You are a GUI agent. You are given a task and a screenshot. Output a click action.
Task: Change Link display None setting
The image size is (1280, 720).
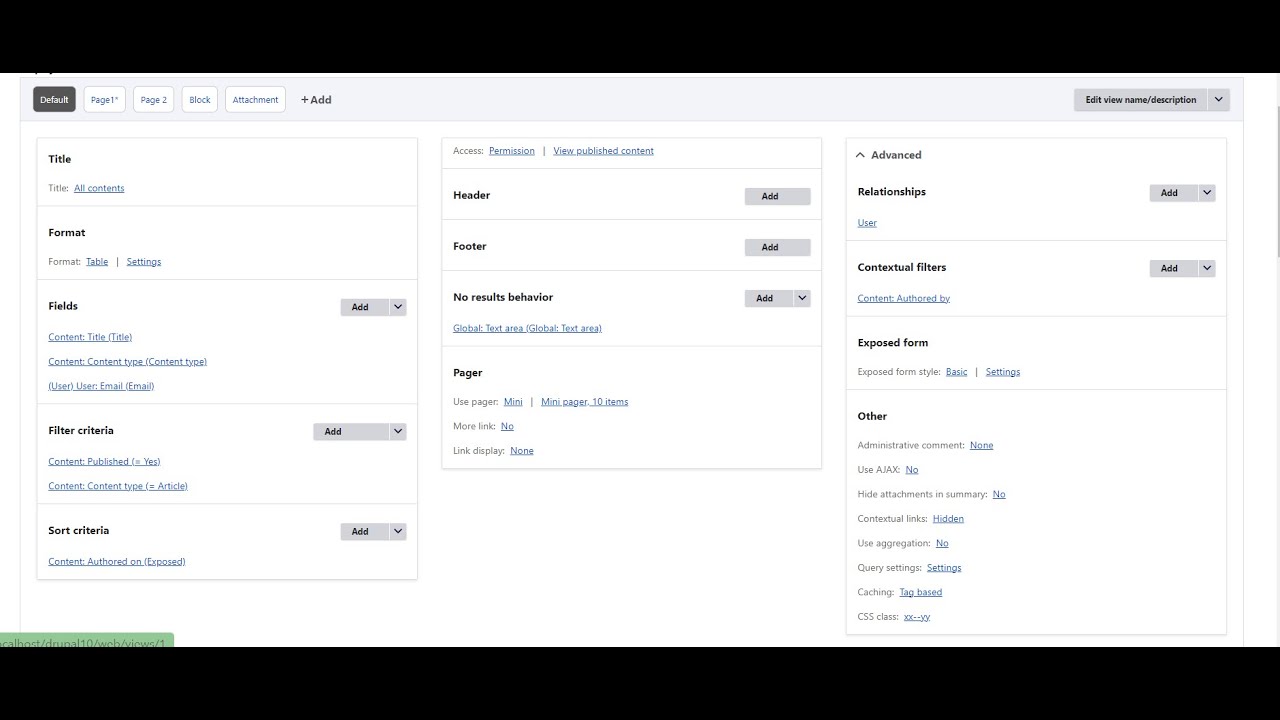[x=522, y=451]
